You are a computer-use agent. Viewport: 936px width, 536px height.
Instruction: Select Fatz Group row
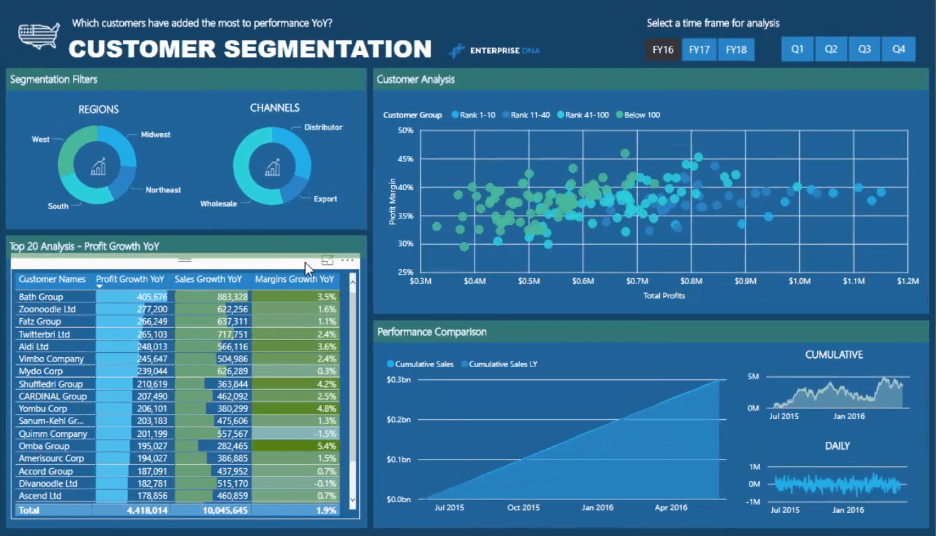tap(177, 322)
